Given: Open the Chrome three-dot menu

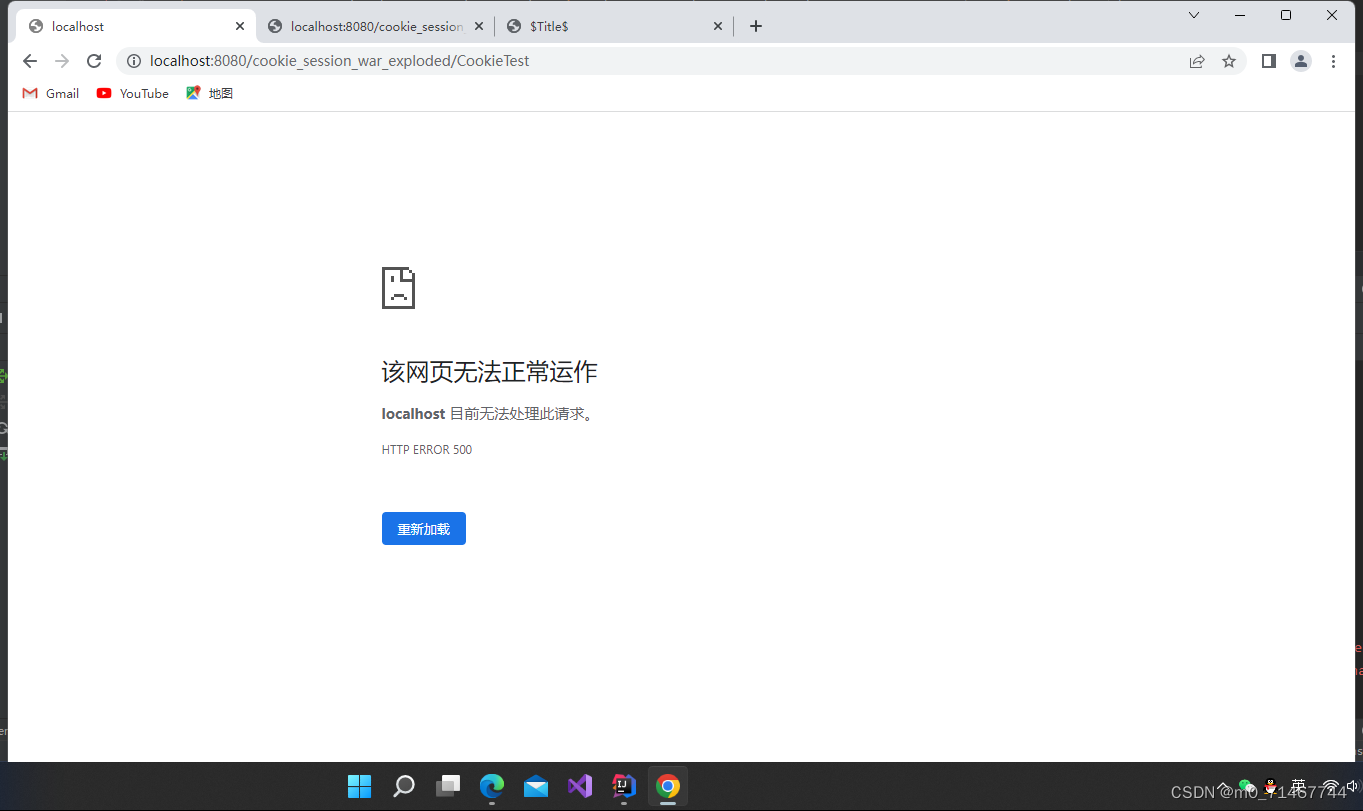Looking at the screenshot, I should pos(1333,61).
